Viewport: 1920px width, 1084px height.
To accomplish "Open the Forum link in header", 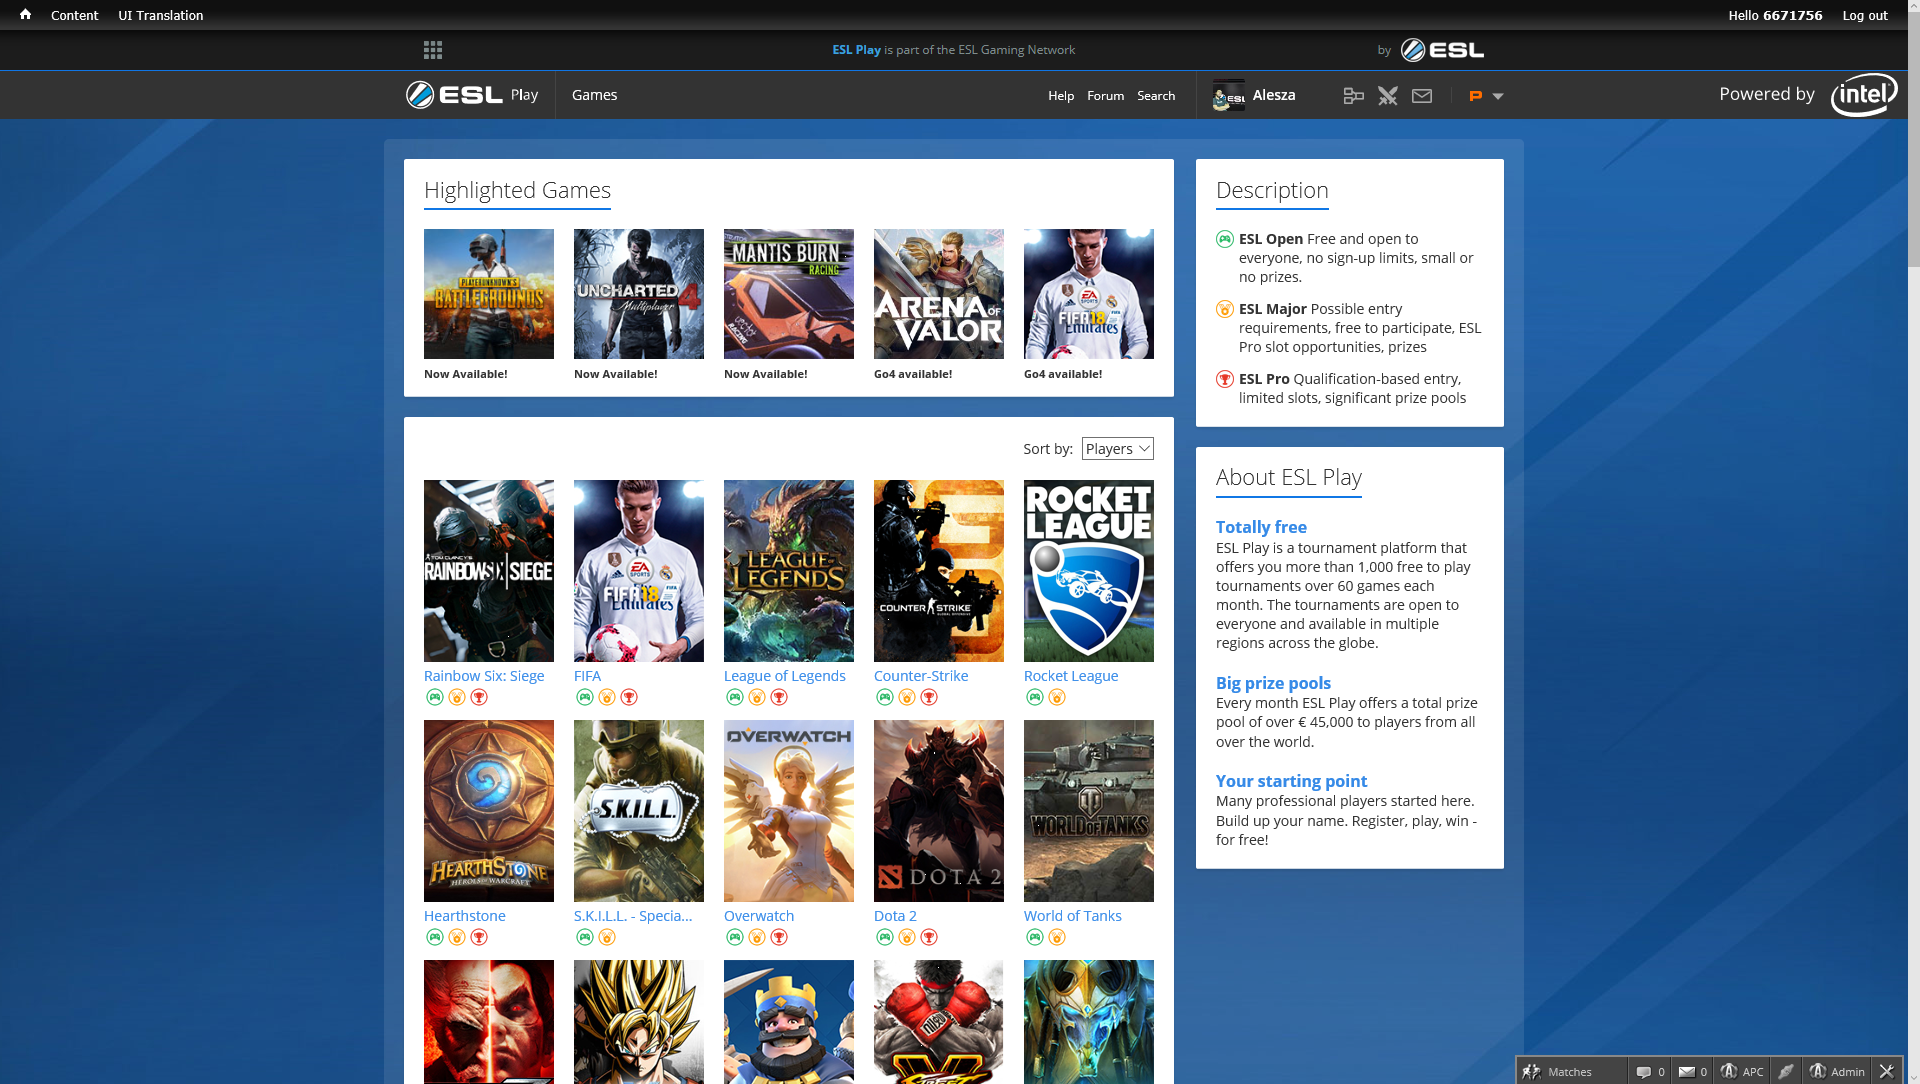I will [1106, 96].
